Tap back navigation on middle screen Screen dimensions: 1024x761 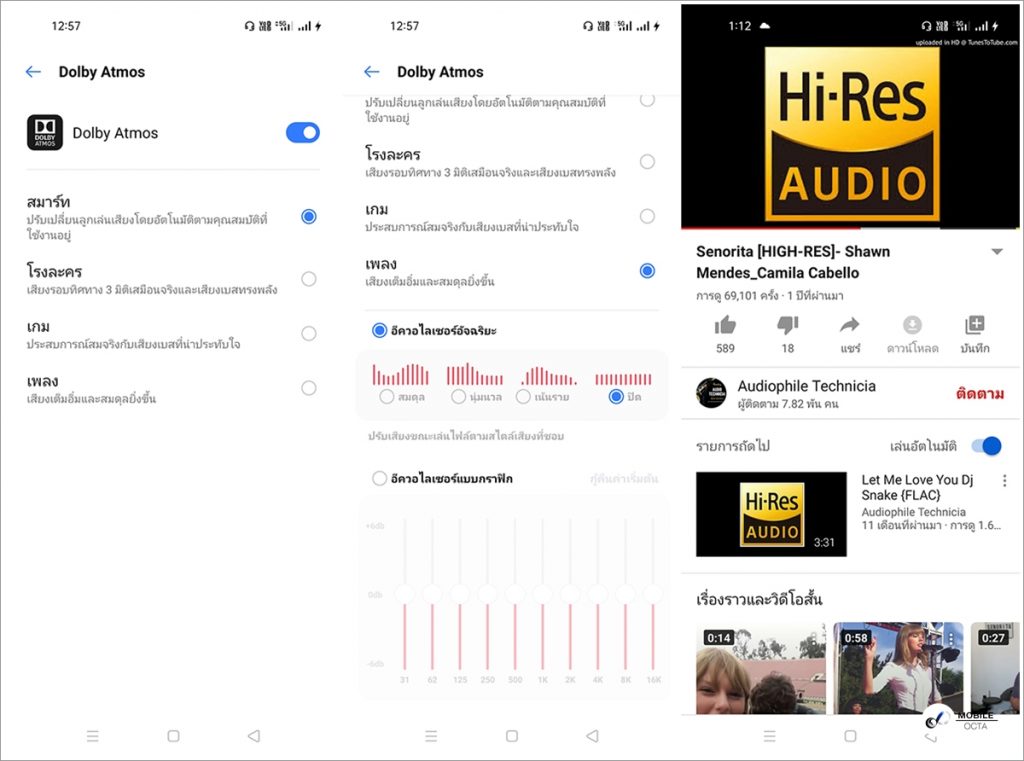click(x=592, y=736)
